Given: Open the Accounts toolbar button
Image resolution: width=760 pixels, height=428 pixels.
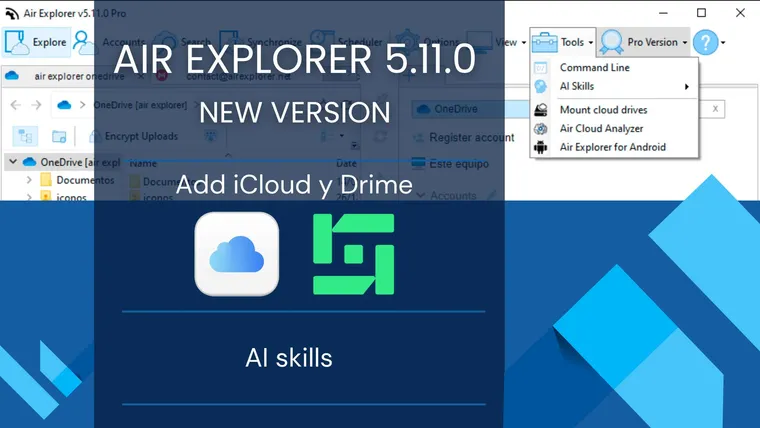Looking at the screenshot, I should [109, 42].
